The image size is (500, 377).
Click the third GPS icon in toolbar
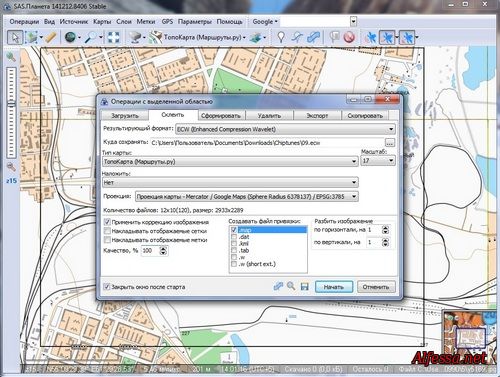(x=407, y=37)
